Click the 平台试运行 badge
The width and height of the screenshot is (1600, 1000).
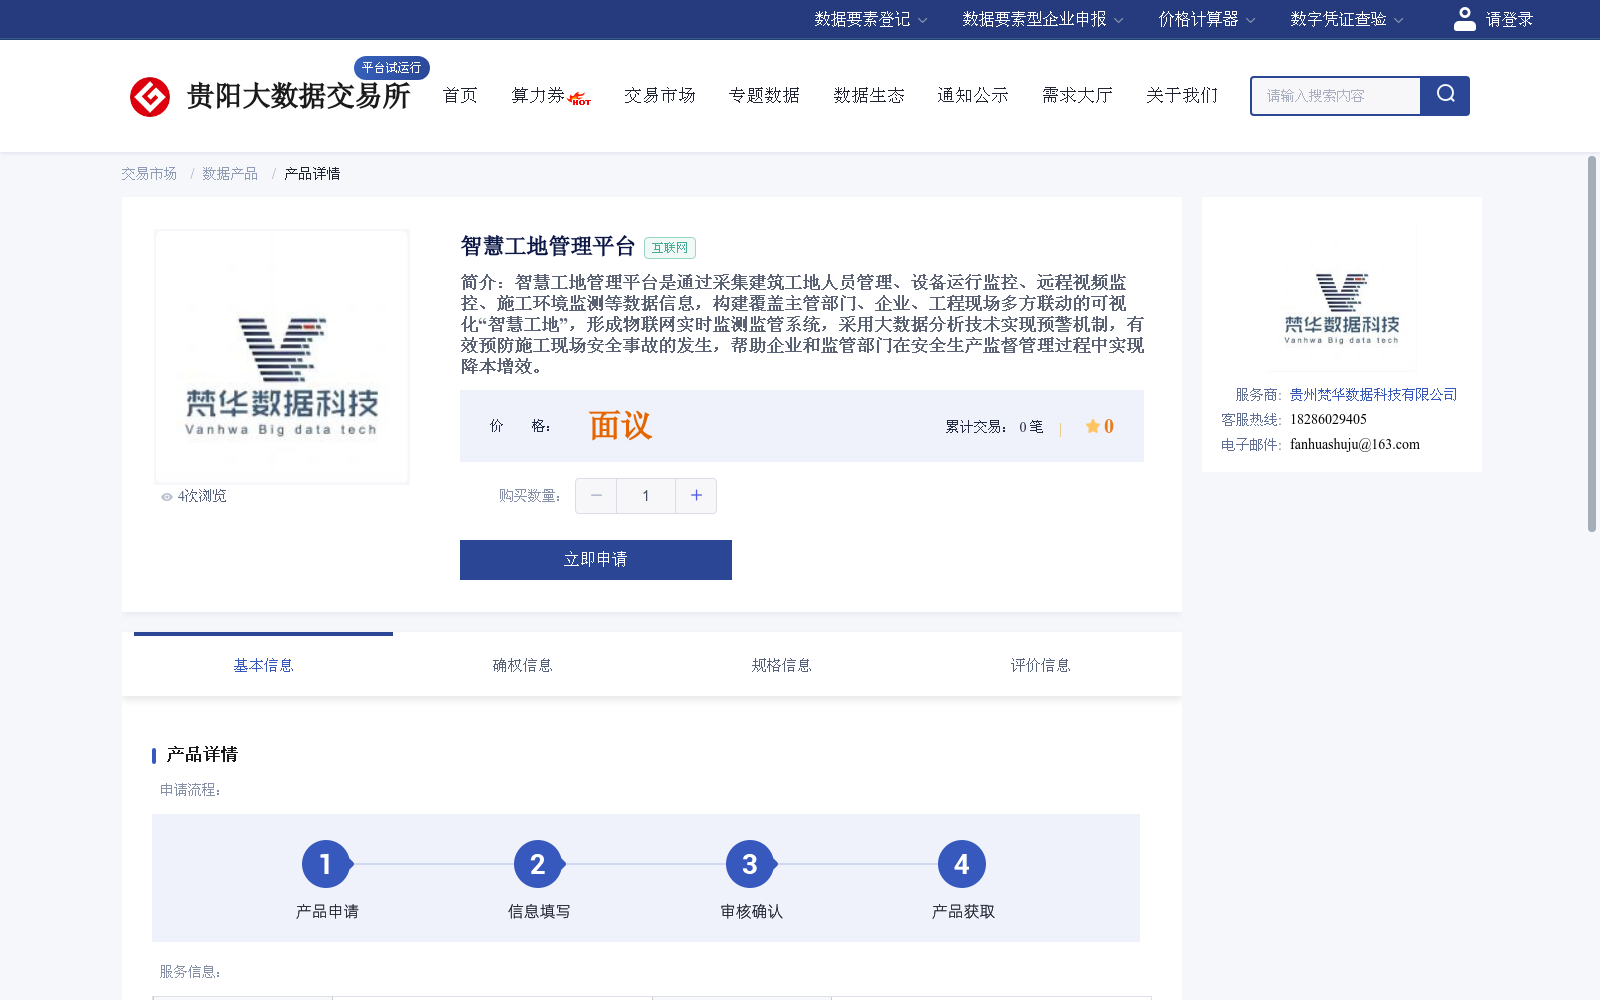coord(392,68)
